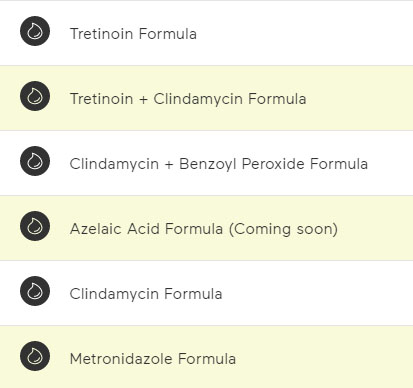Open the Tretinoin Formula text link
This screenshot has width=413, height=388.
pos(133,34)
